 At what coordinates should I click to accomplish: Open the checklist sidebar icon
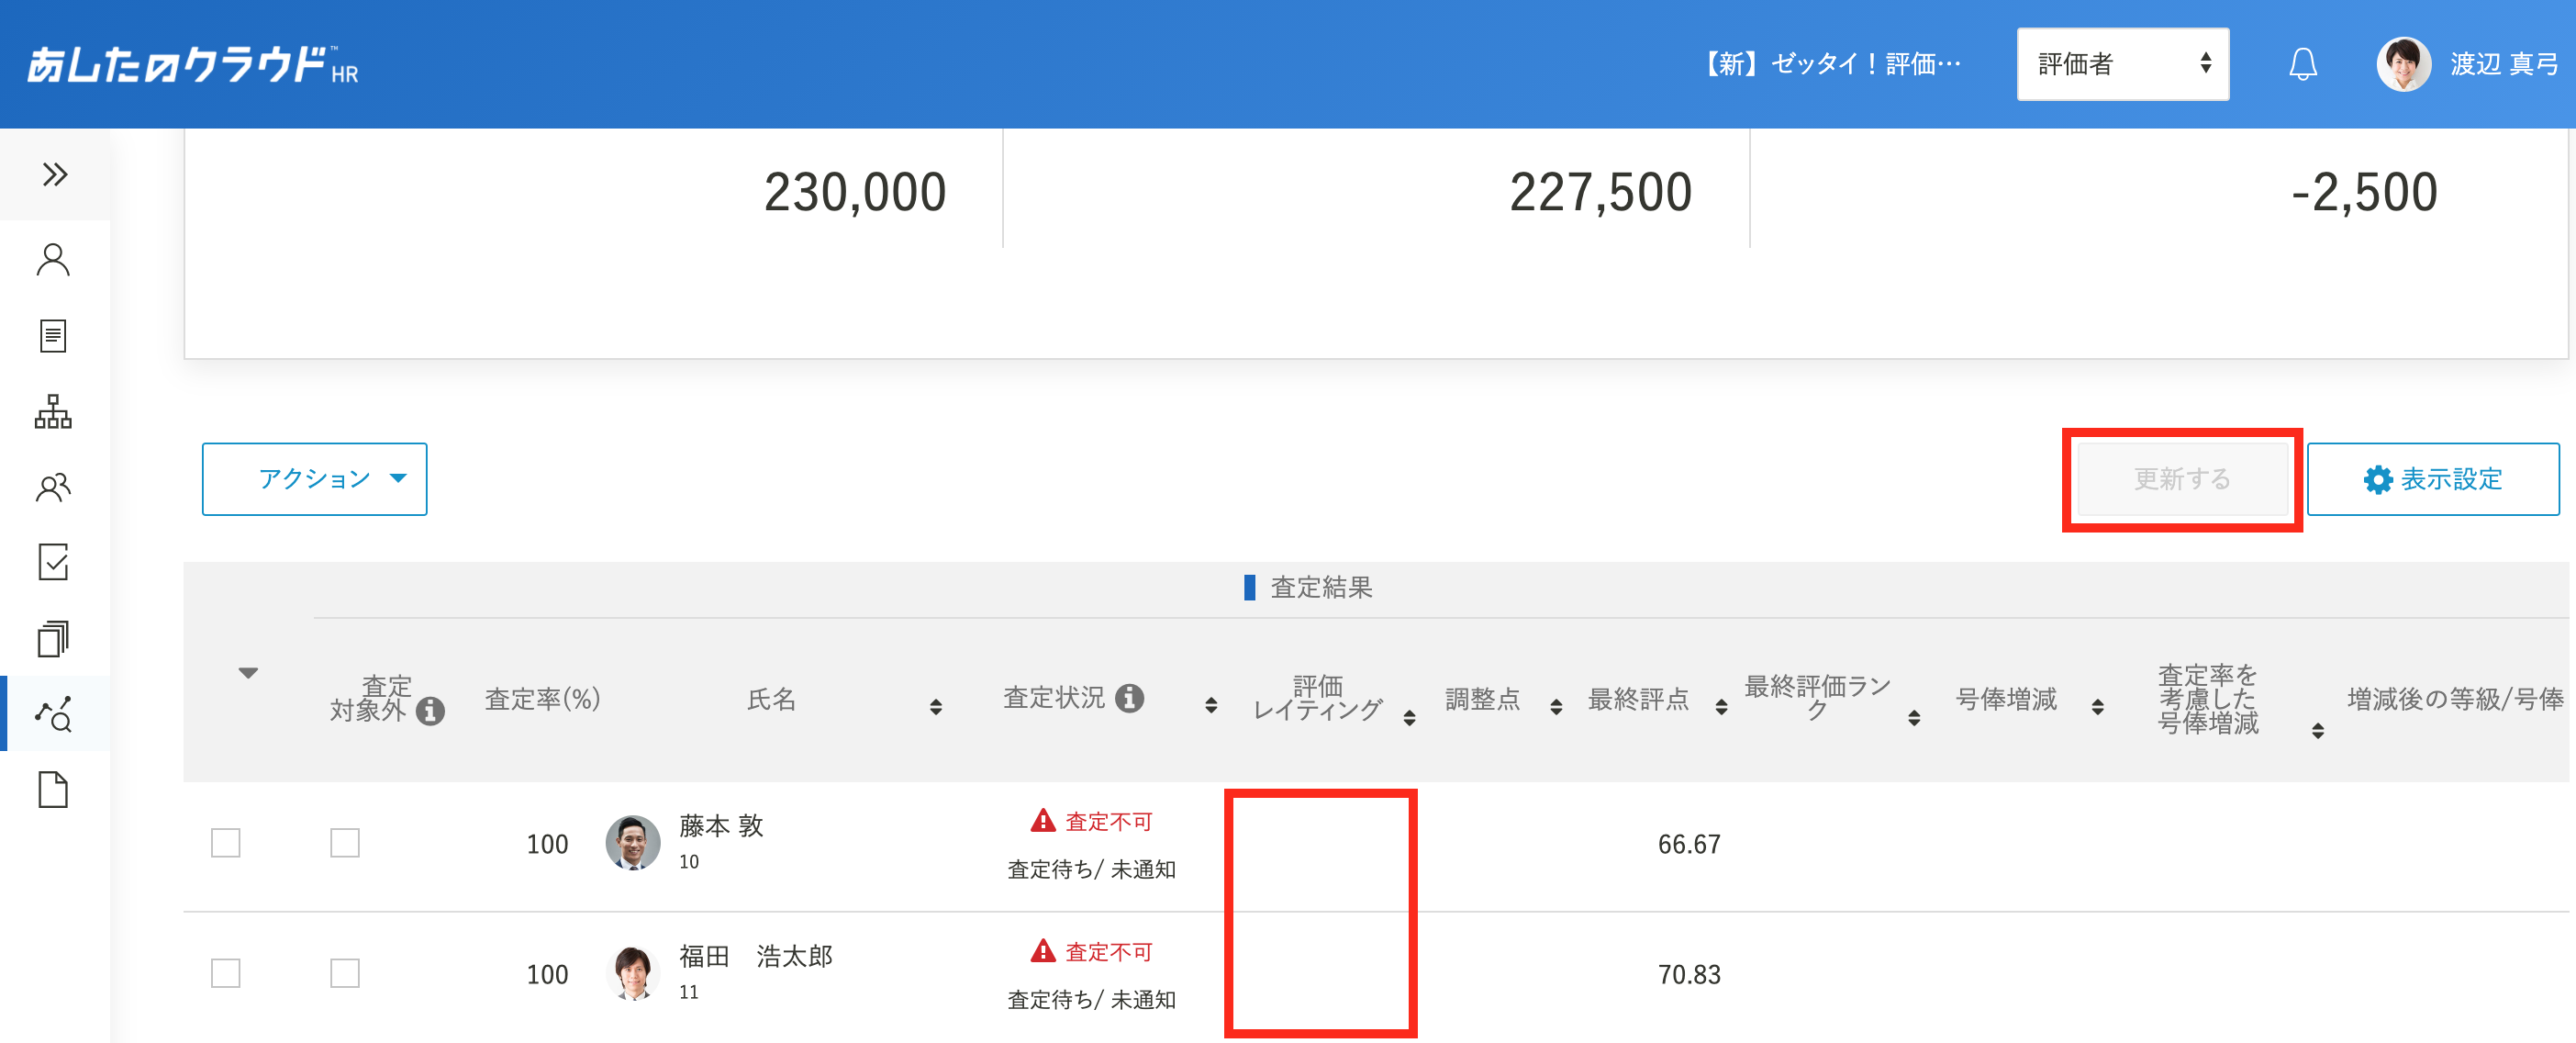pyautogui.click(x=53, y=562)
